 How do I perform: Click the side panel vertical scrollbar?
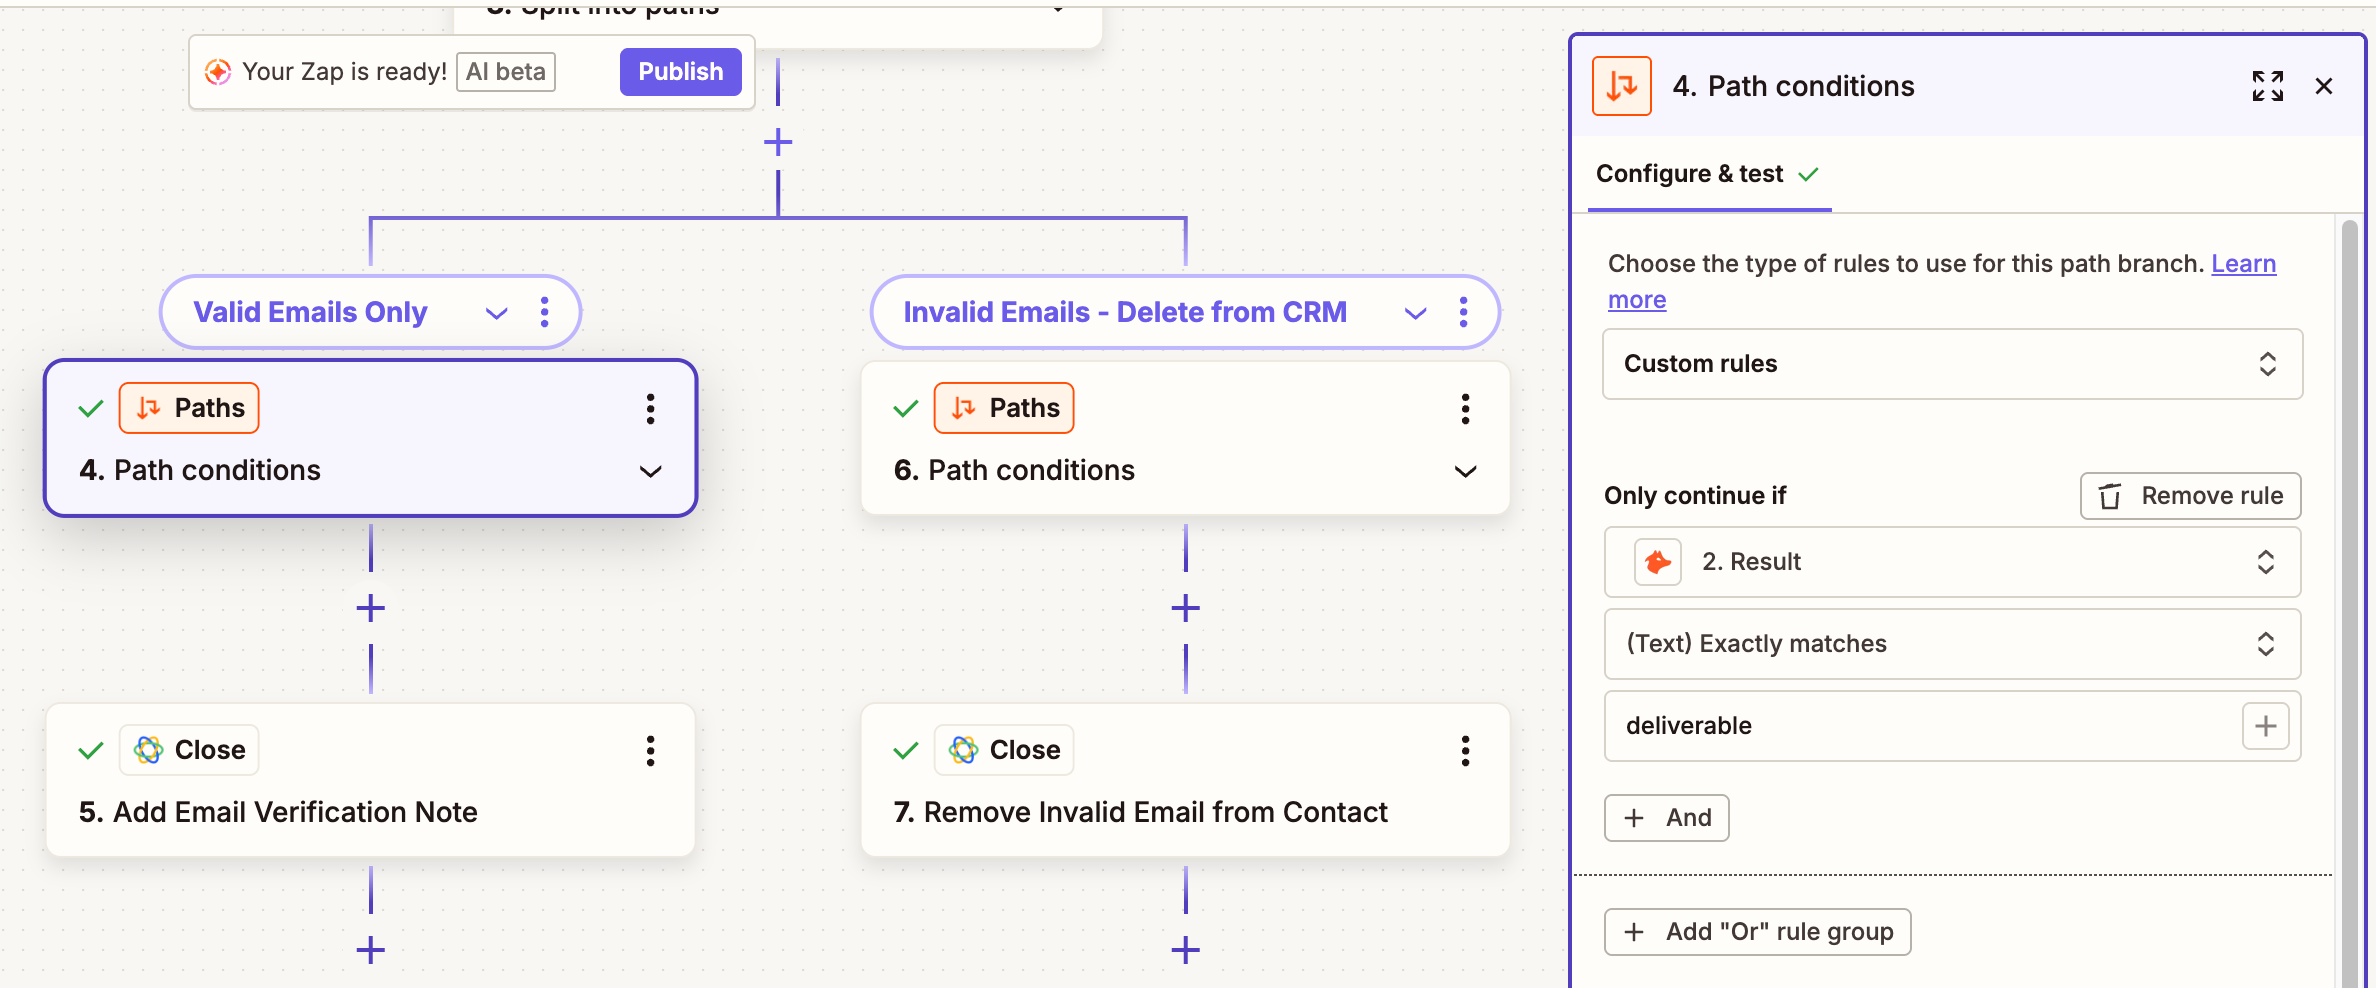2349,600
